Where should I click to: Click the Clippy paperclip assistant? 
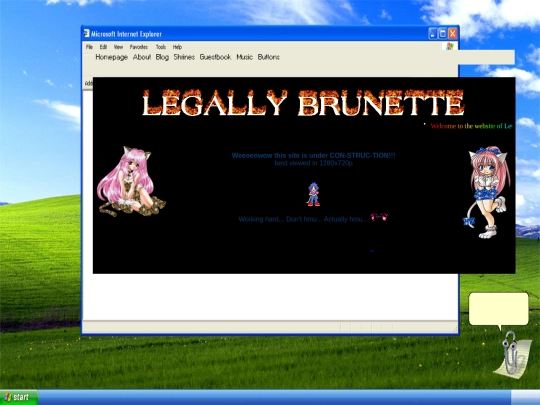511,355
